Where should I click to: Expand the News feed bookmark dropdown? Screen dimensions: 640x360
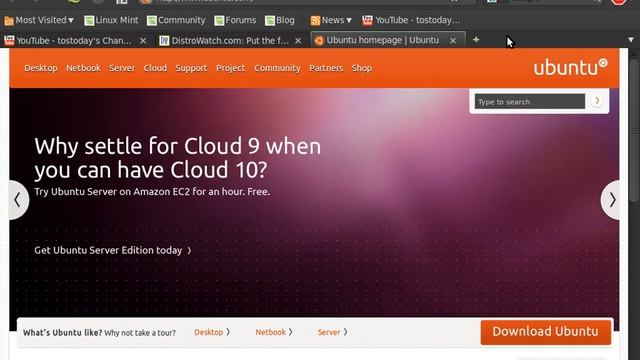[x=331, y=20]
